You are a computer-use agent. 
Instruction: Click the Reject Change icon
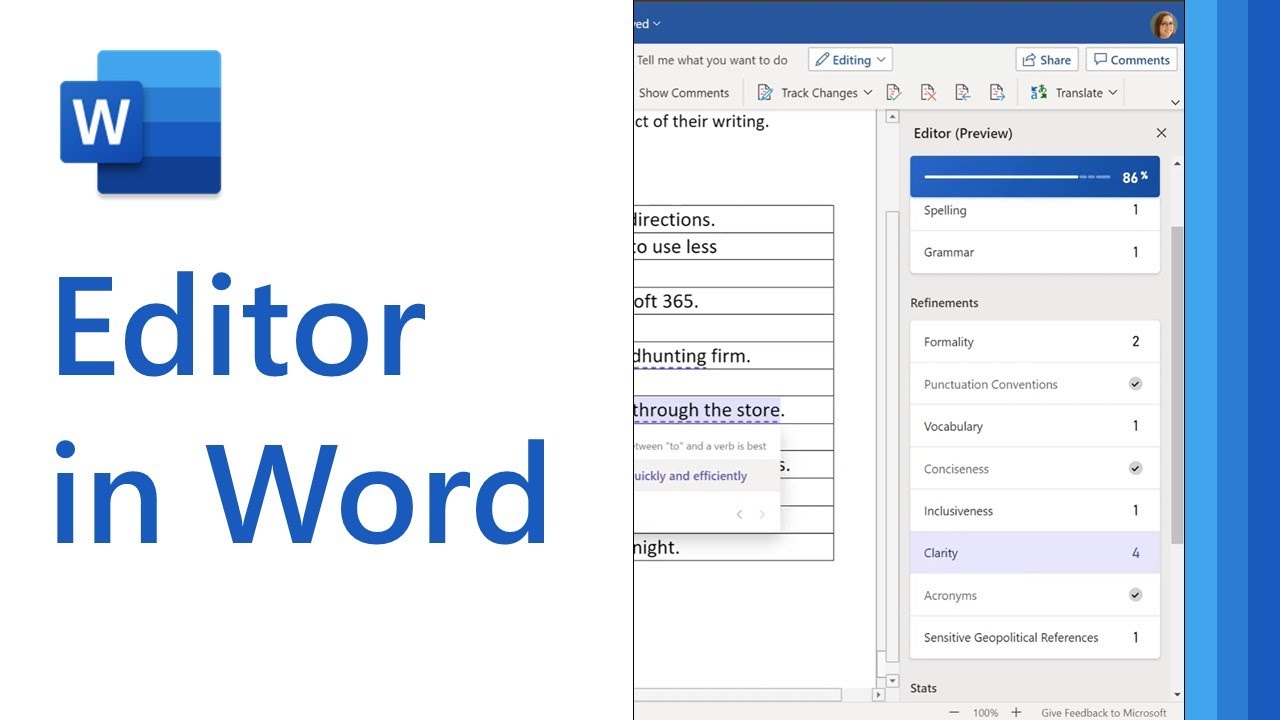click(927, 91)
